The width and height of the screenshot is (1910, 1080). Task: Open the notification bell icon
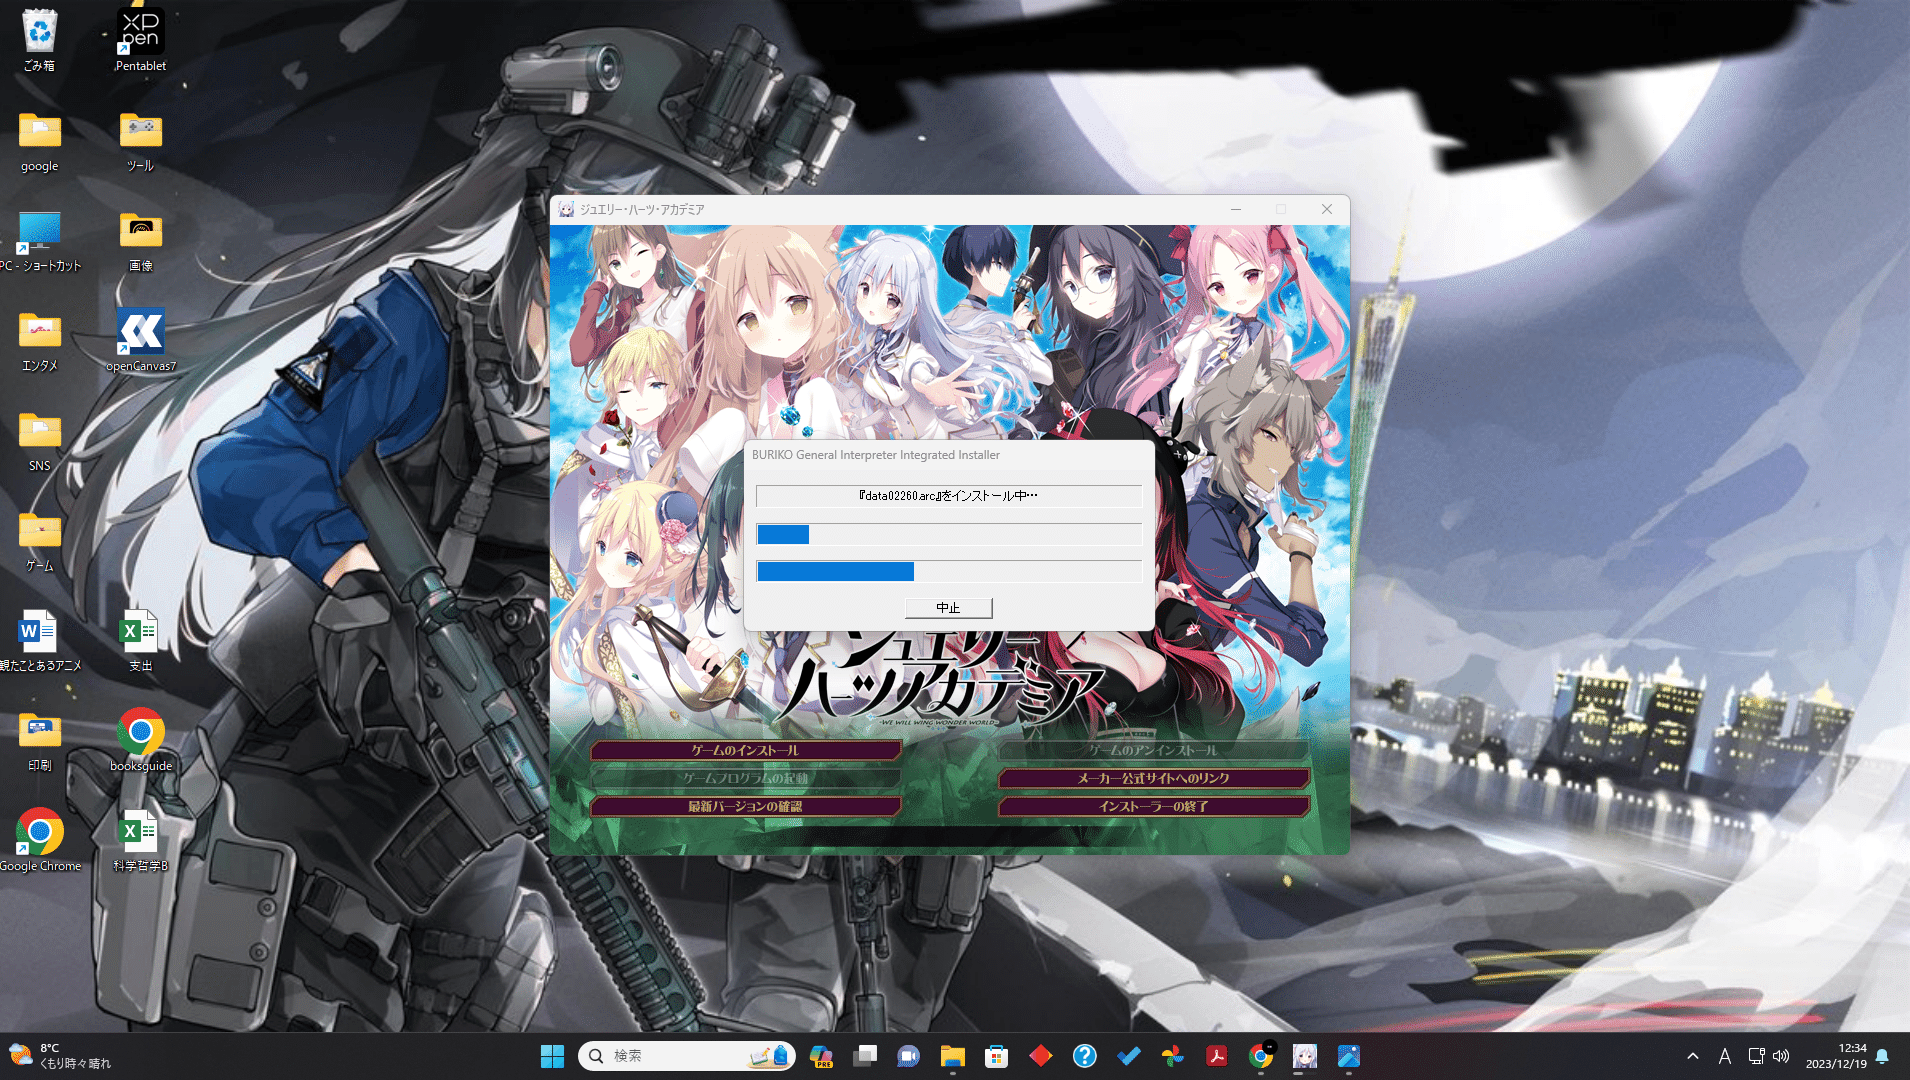[x=1882, y=1056]
